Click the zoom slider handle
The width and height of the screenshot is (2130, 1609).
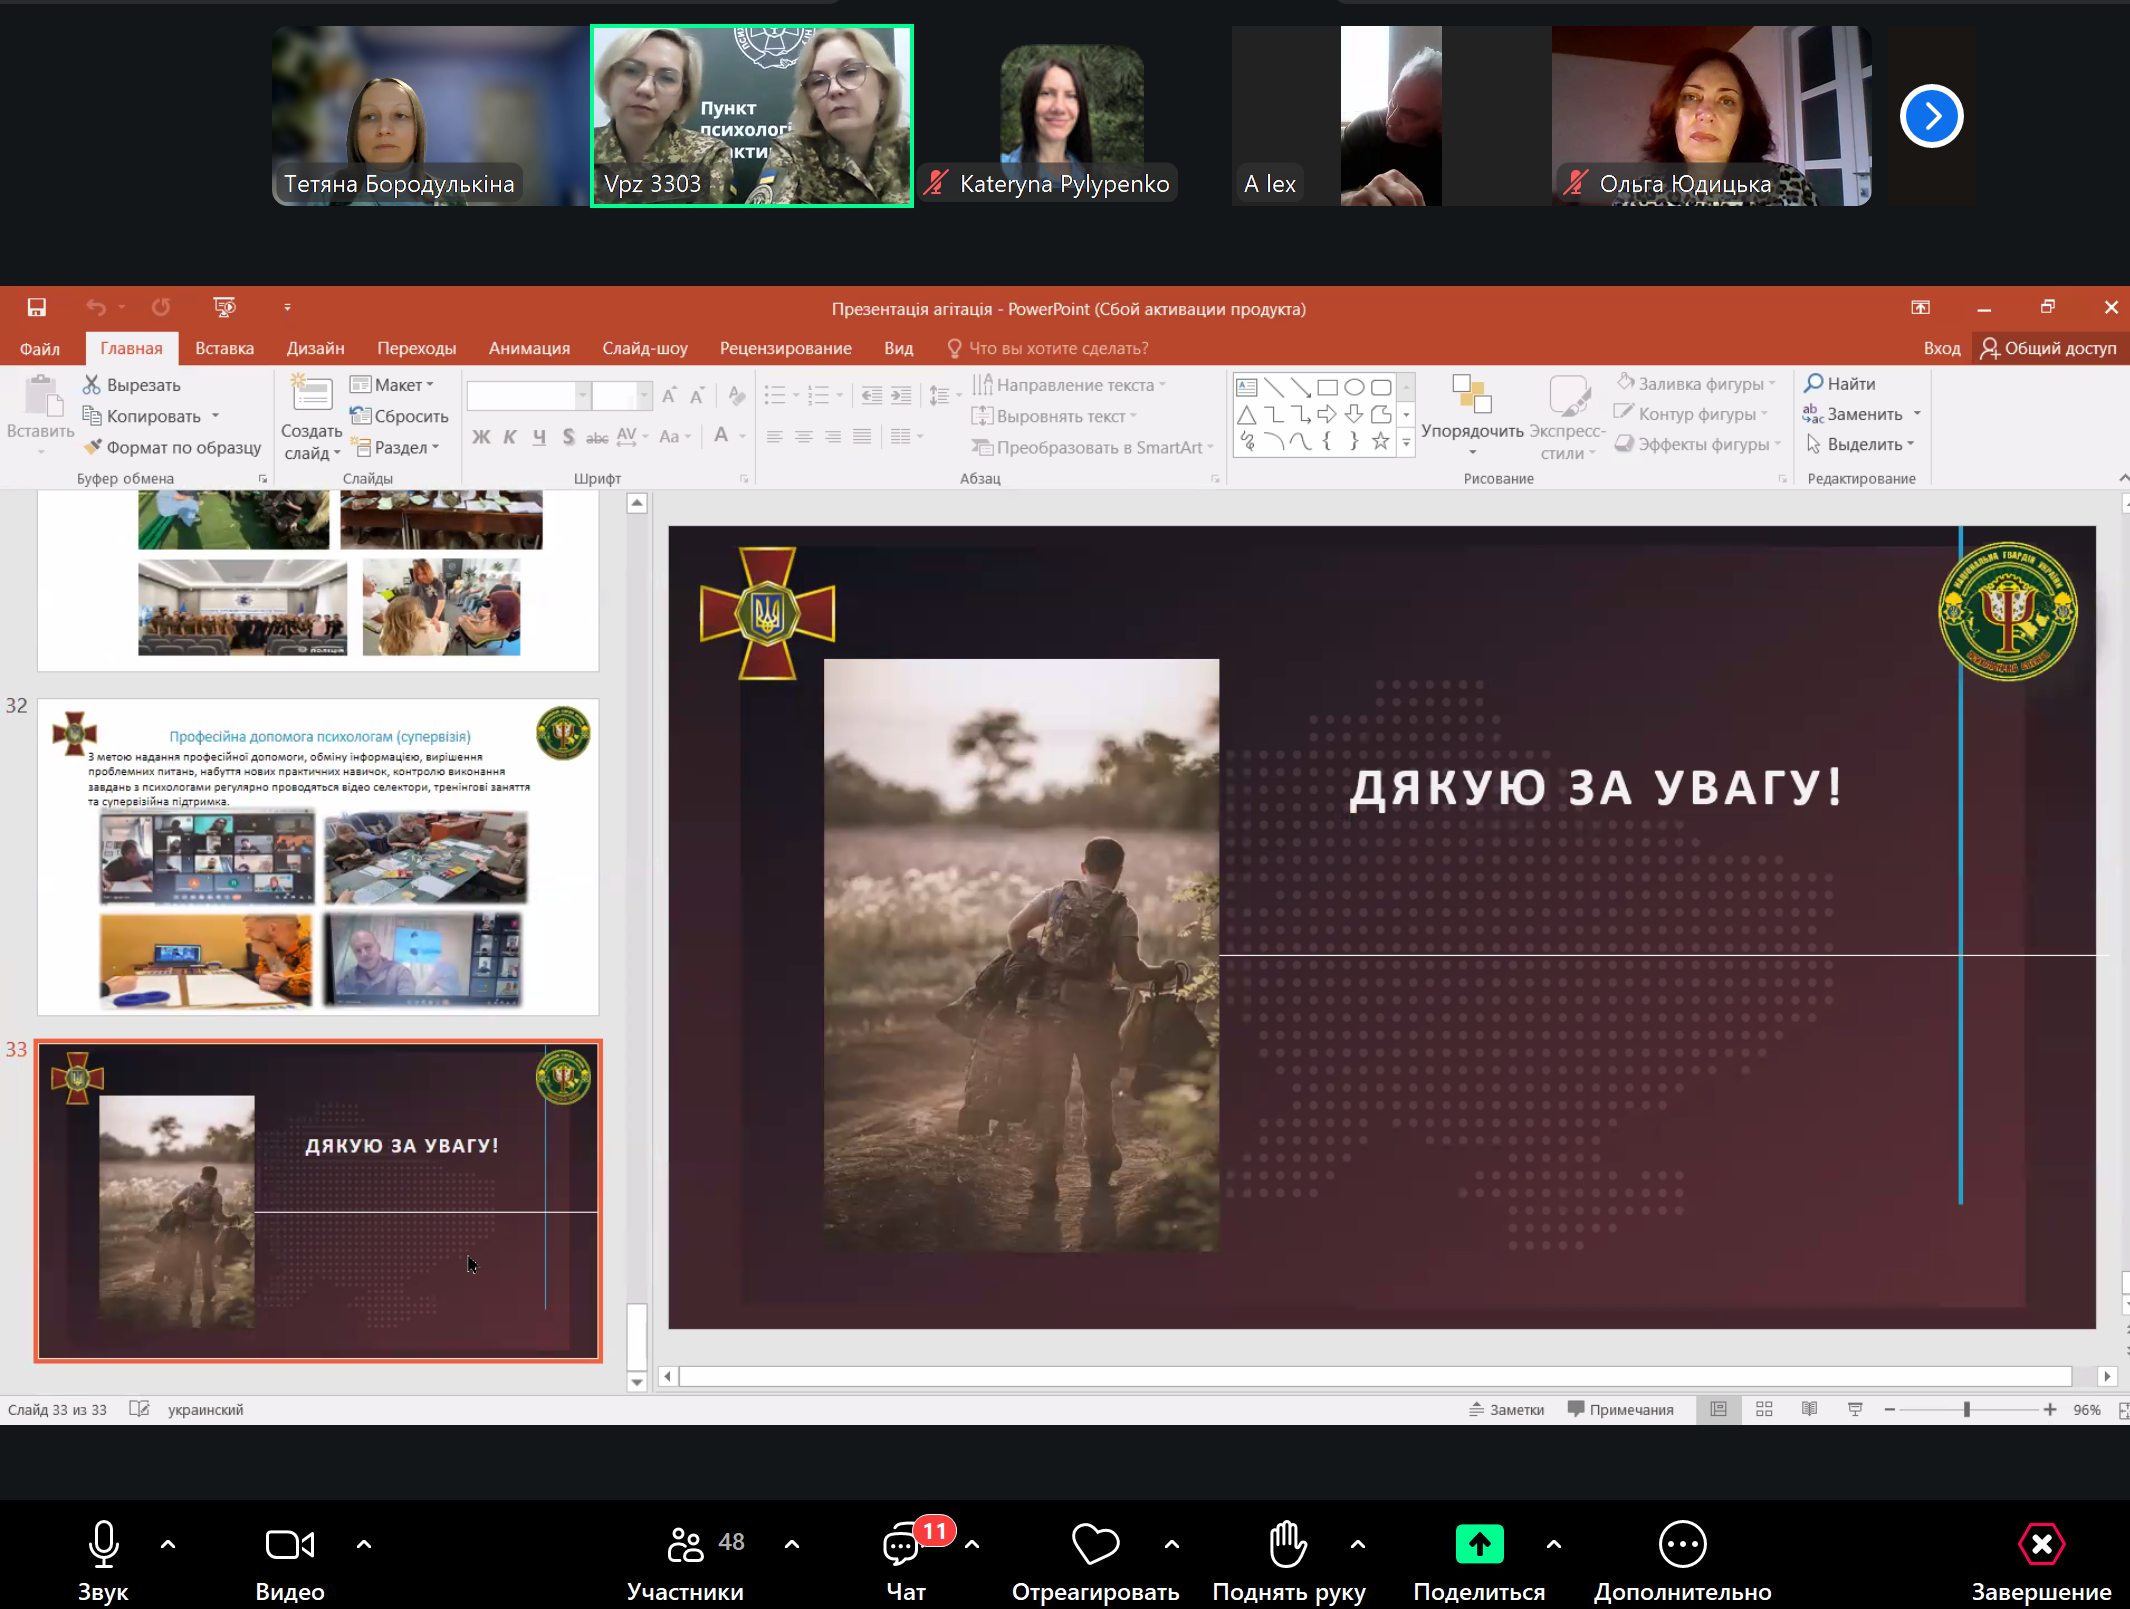coord(1966,1409)
